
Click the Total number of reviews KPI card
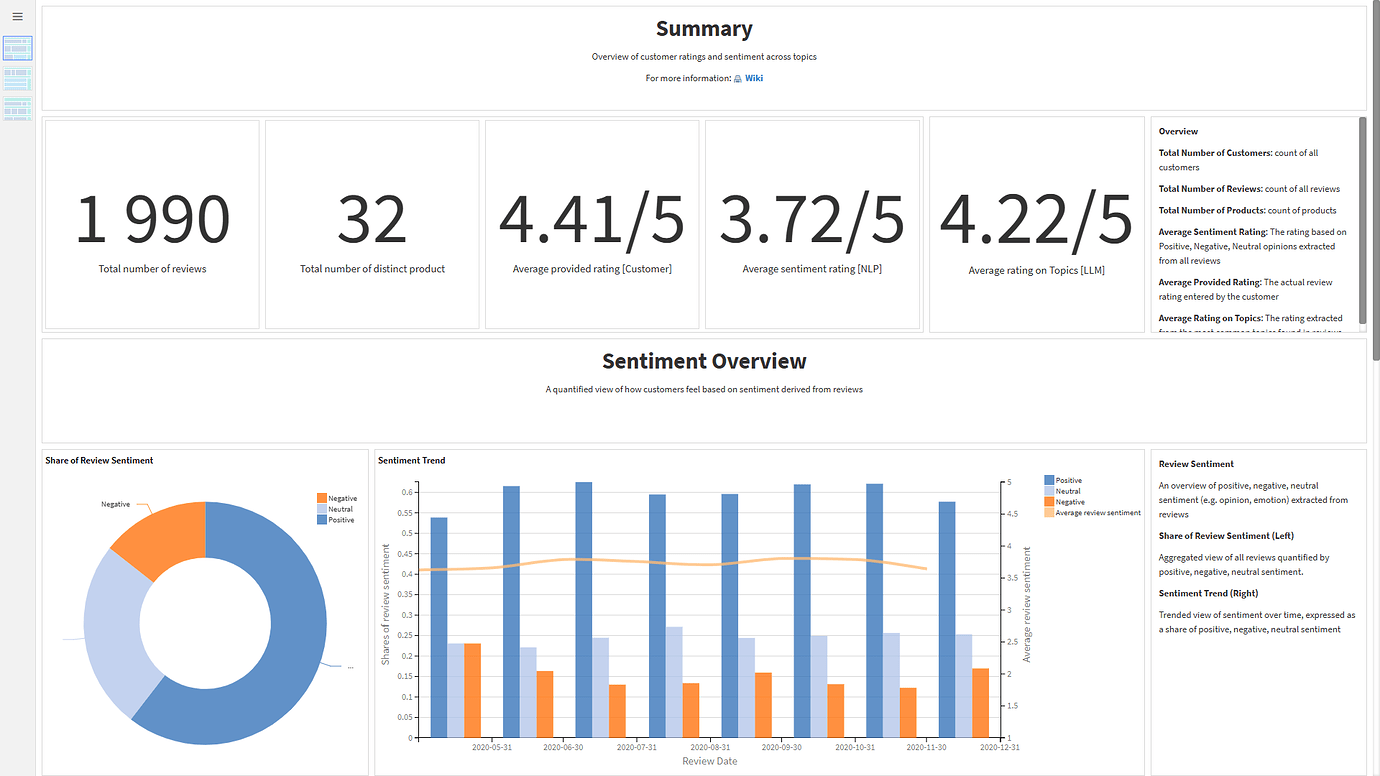coord(151,224)
